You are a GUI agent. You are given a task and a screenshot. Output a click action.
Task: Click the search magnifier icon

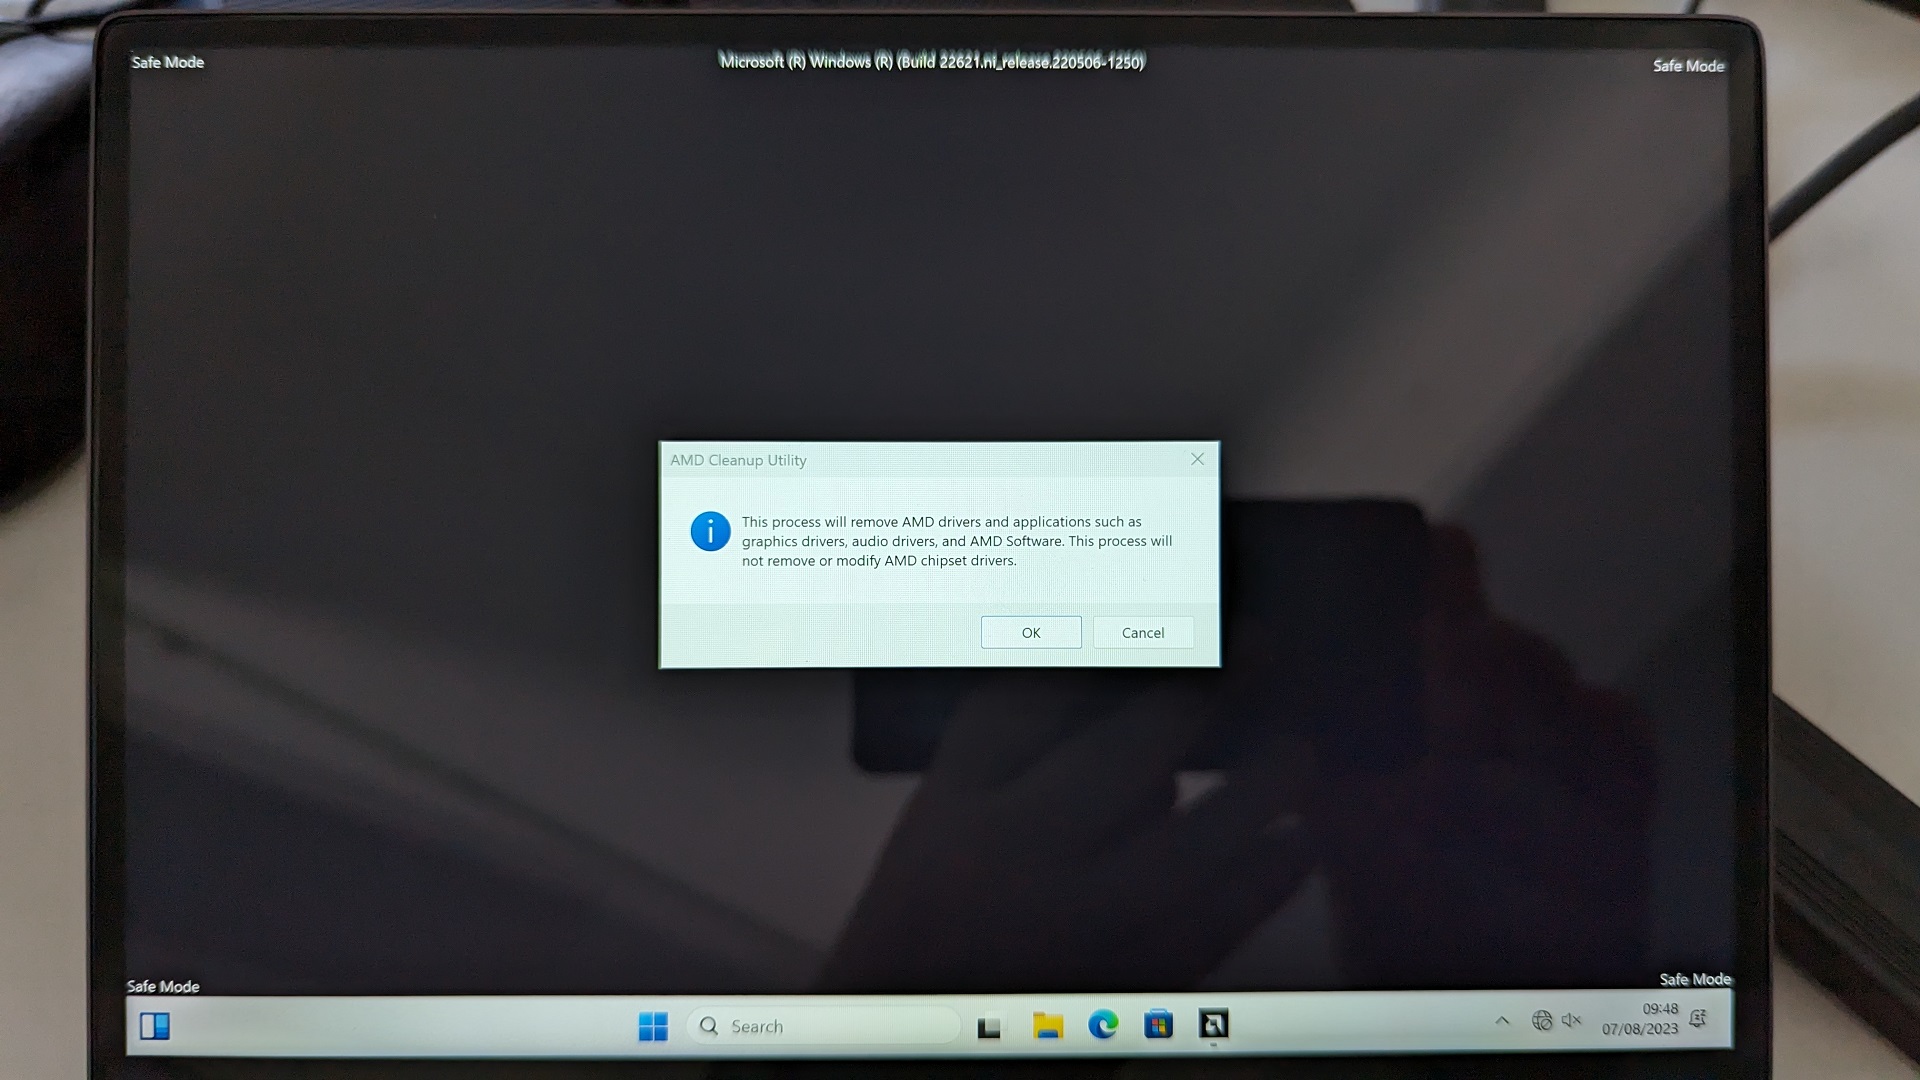coord(709,1026)
